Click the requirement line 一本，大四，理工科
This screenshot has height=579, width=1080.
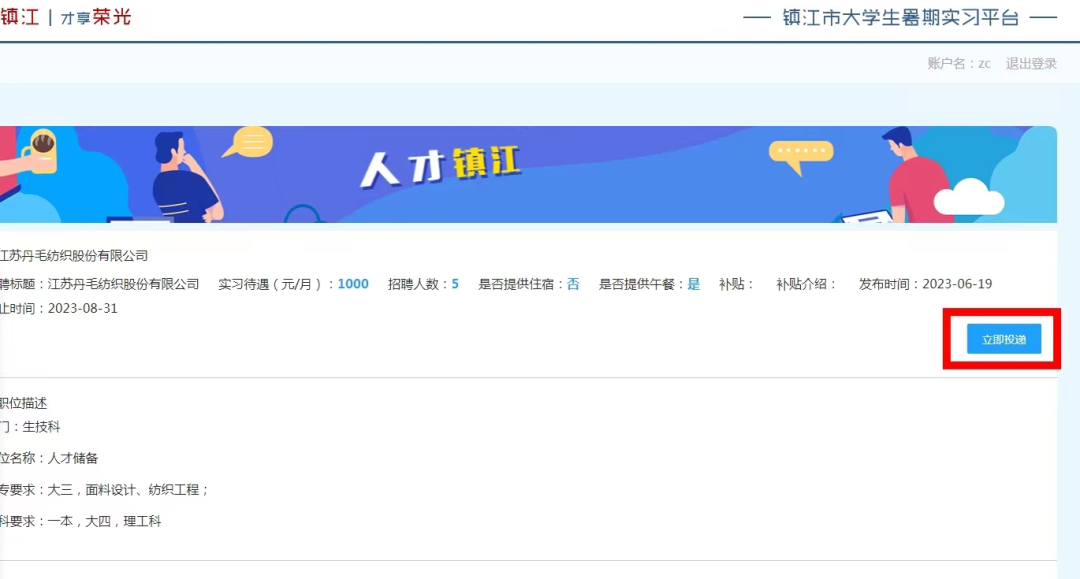[81, 521]
